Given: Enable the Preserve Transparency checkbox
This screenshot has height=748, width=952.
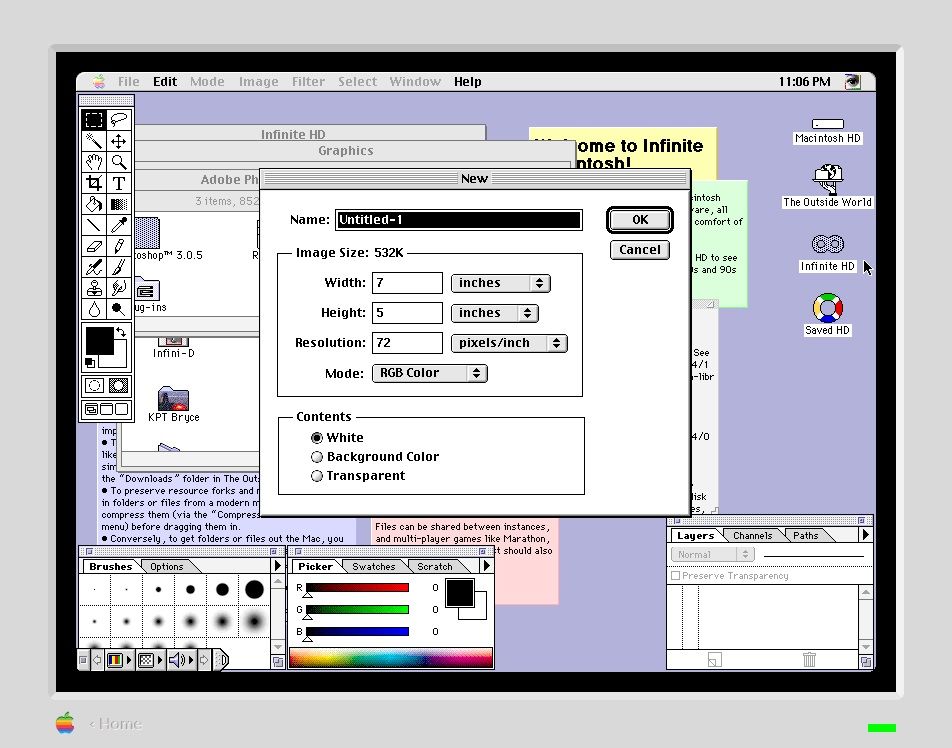Looking at the screenshot, I should [x=677, y=575].
